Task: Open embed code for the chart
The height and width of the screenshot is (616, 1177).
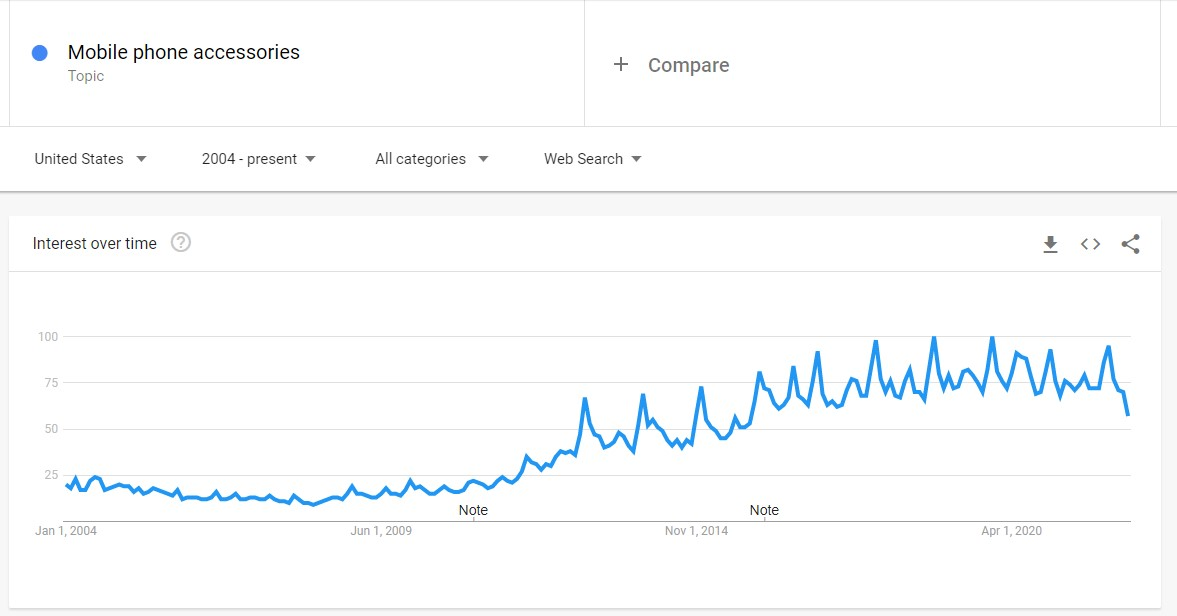Action: point(1090,244)
